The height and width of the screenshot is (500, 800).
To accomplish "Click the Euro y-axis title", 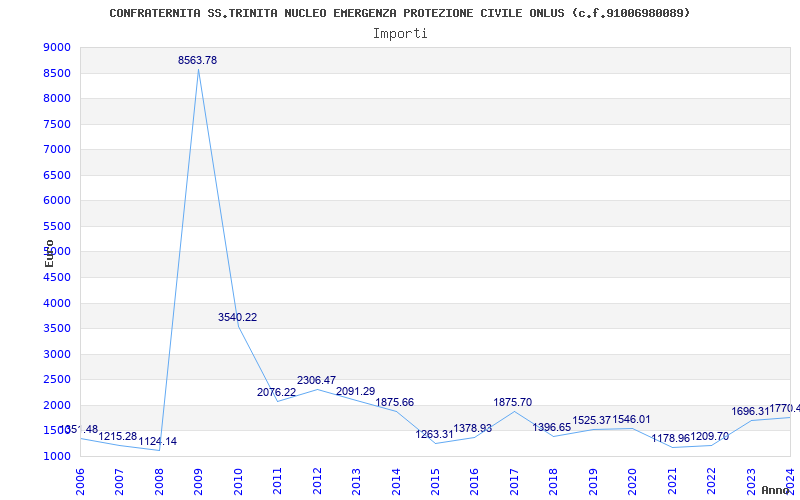I will (x=49, y=254).
